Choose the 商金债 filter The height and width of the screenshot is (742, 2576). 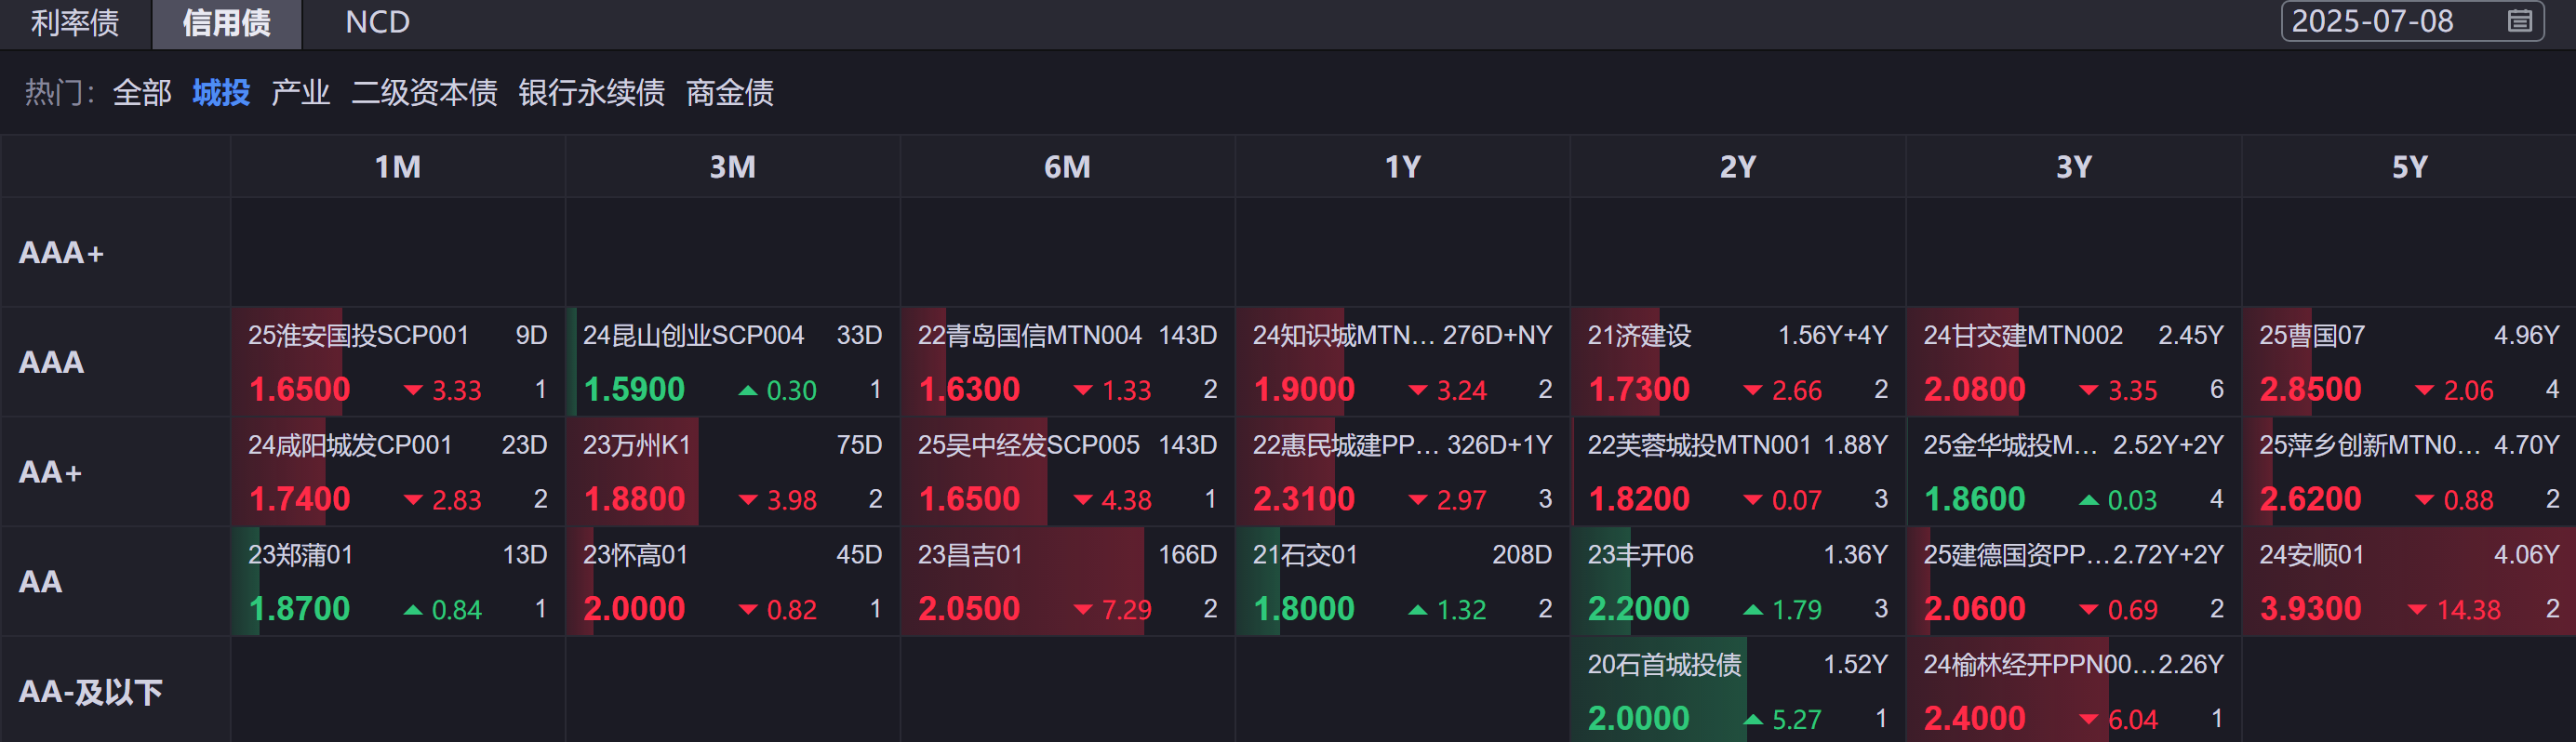click(729, 93)
